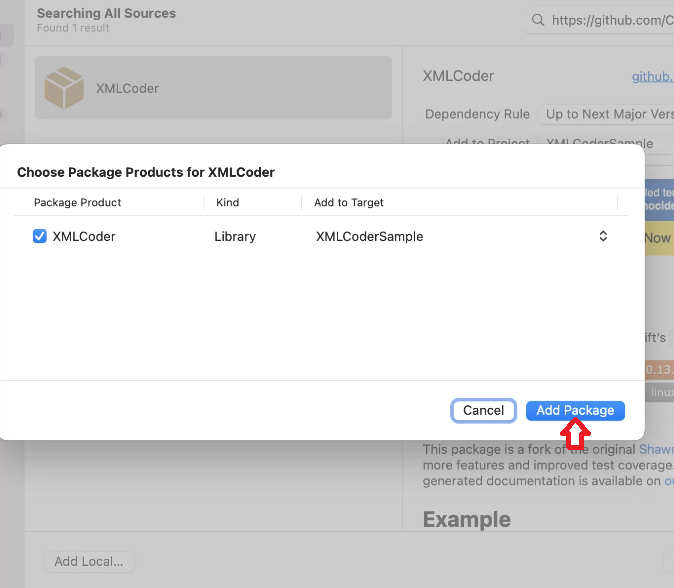Click the Add Package button
This screenshot has height=588, width=674.
click(x=575, y=410)
